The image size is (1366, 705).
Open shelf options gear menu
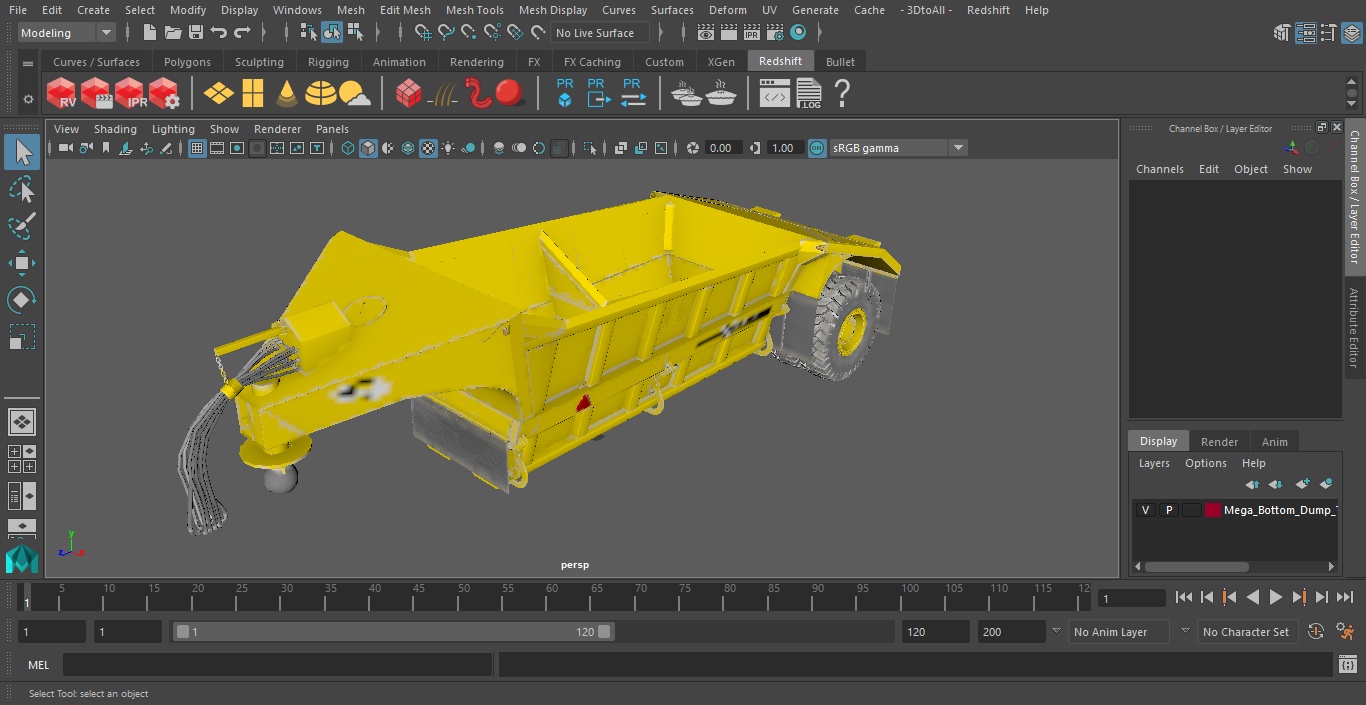click(28, 99)
